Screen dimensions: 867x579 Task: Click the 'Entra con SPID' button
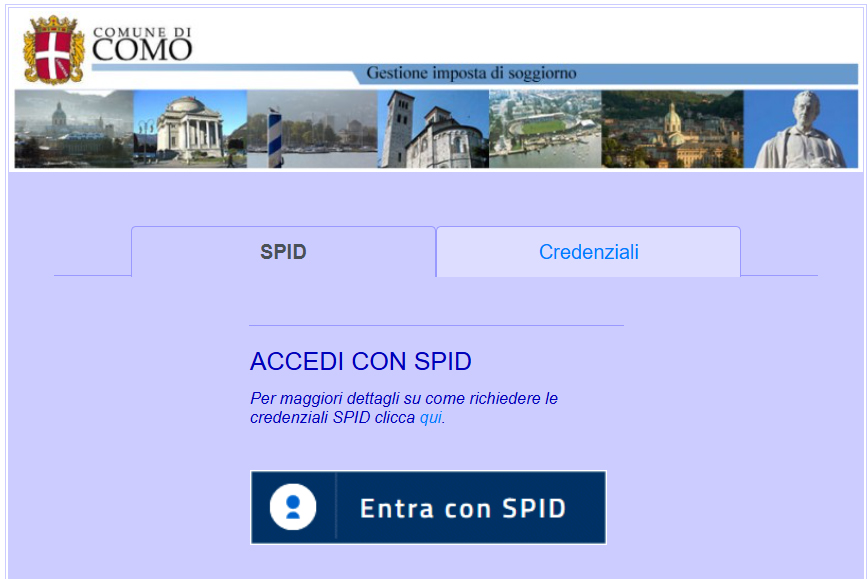coord(429,508)
